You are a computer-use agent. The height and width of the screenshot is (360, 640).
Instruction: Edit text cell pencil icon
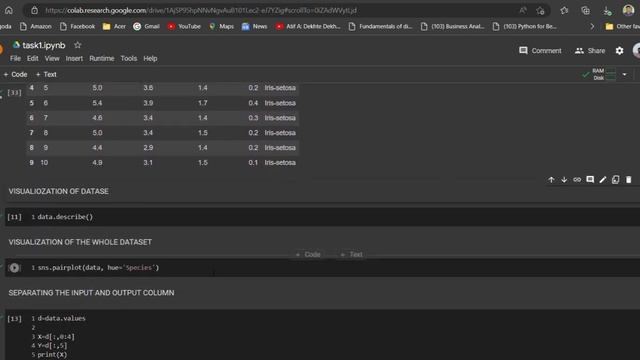603,180
